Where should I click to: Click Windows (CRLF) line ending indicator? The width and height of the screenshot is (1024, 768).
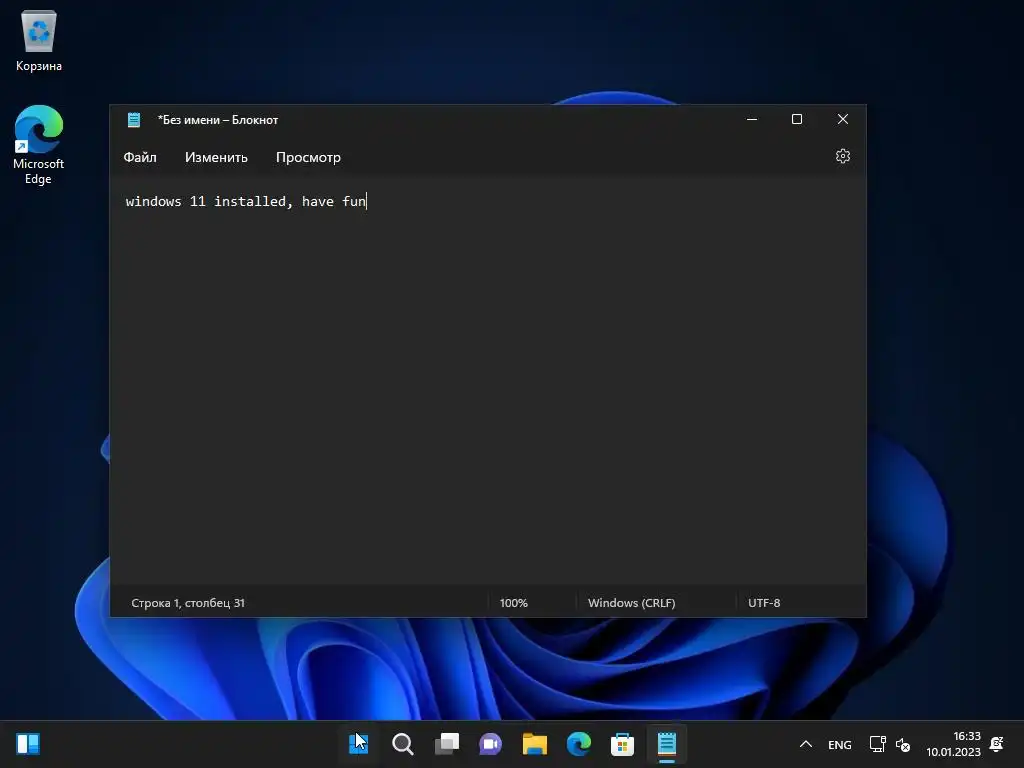click(632, 603)
